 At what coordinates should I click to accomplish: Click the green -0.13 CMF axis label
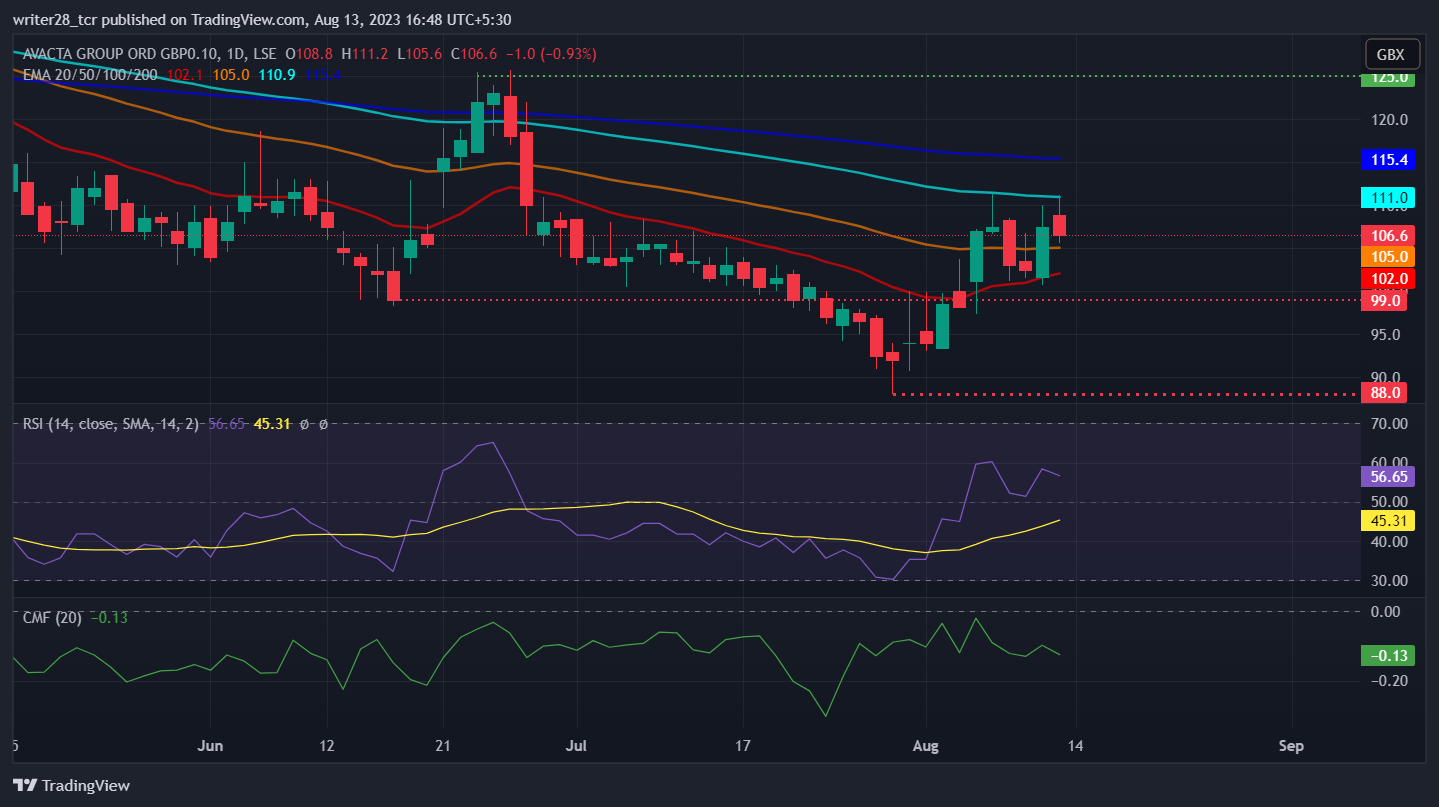[1388, 656]
